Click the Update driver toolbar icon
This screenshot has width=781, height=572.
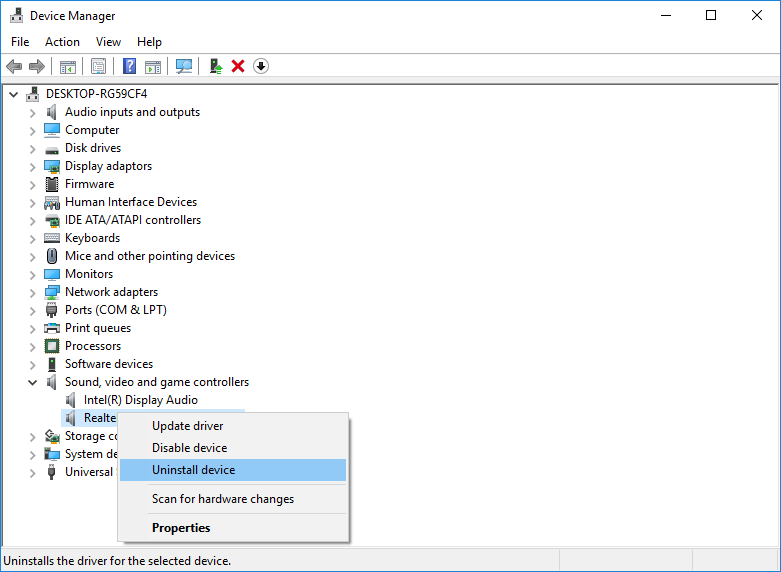[216, 66]
